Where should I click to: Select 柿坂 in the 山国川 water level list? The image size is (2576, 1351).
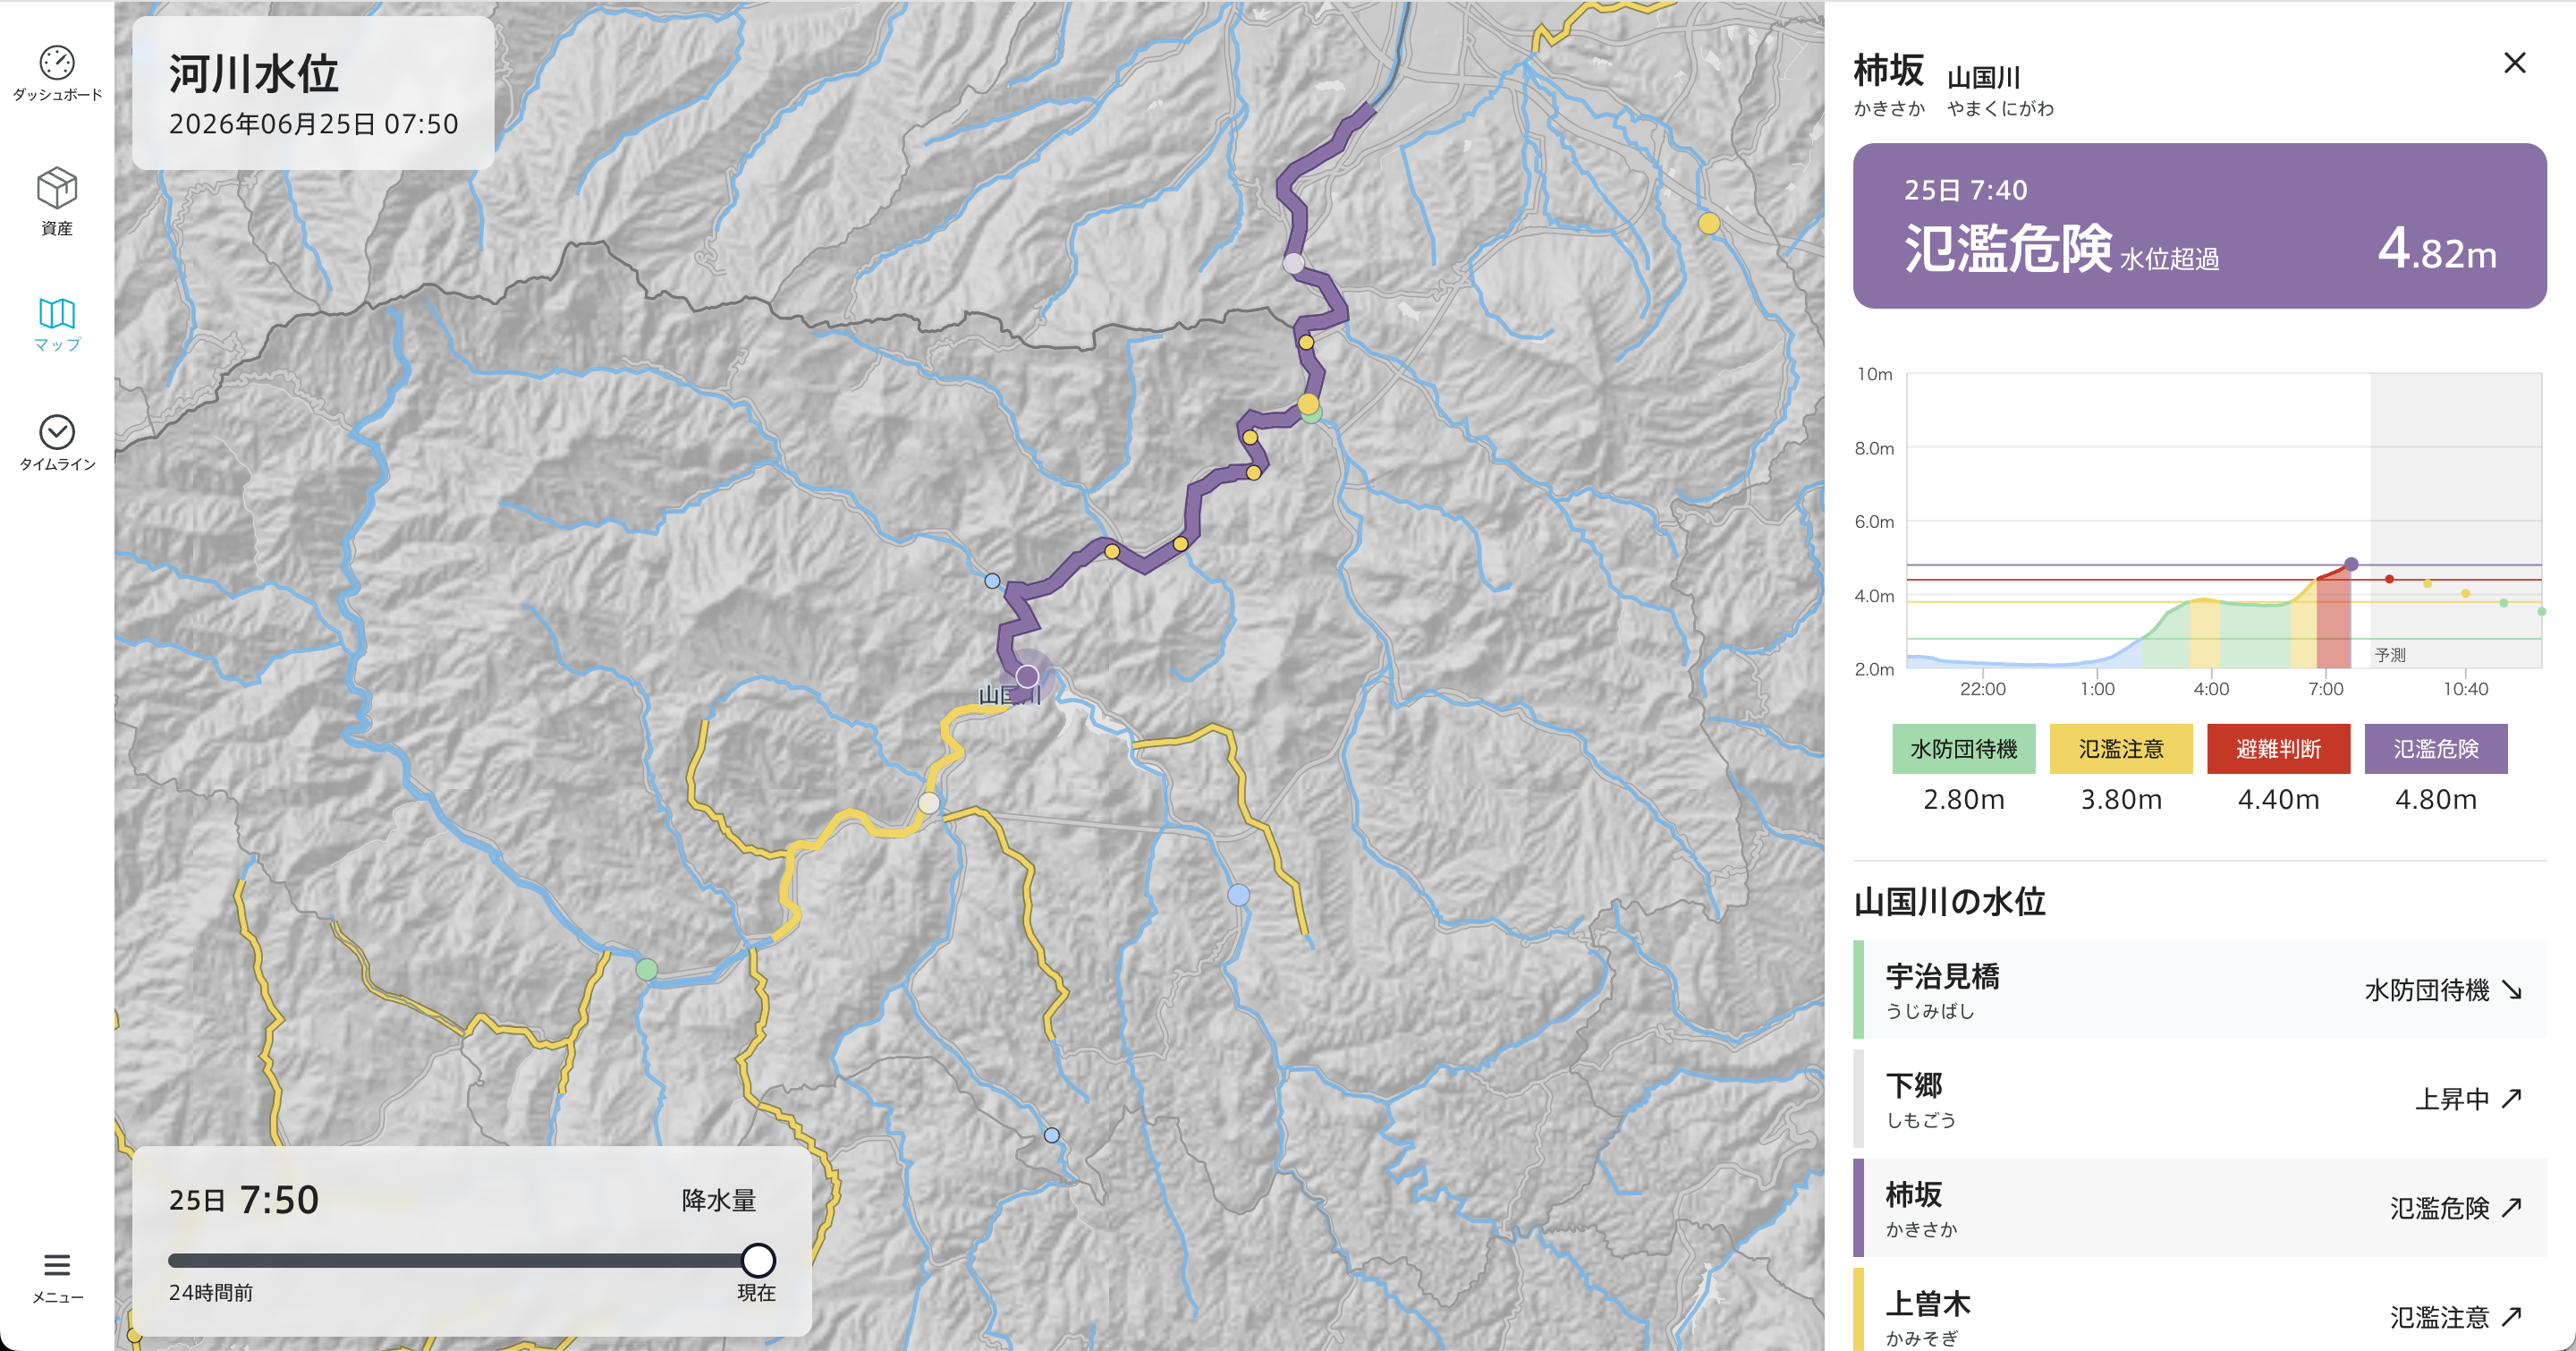2199,1207
